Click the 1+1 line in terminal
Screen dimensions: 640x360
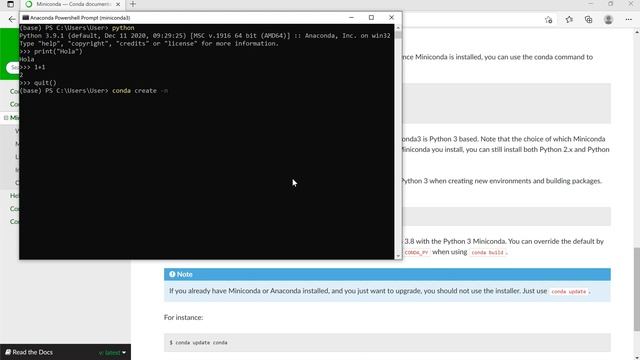coord(32,67)
